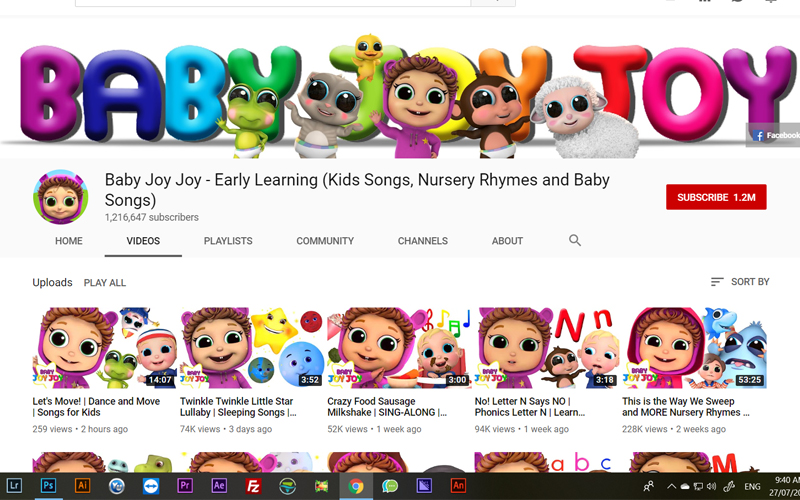Open Photoshop from the taskbar

click(x=48, y=486)
